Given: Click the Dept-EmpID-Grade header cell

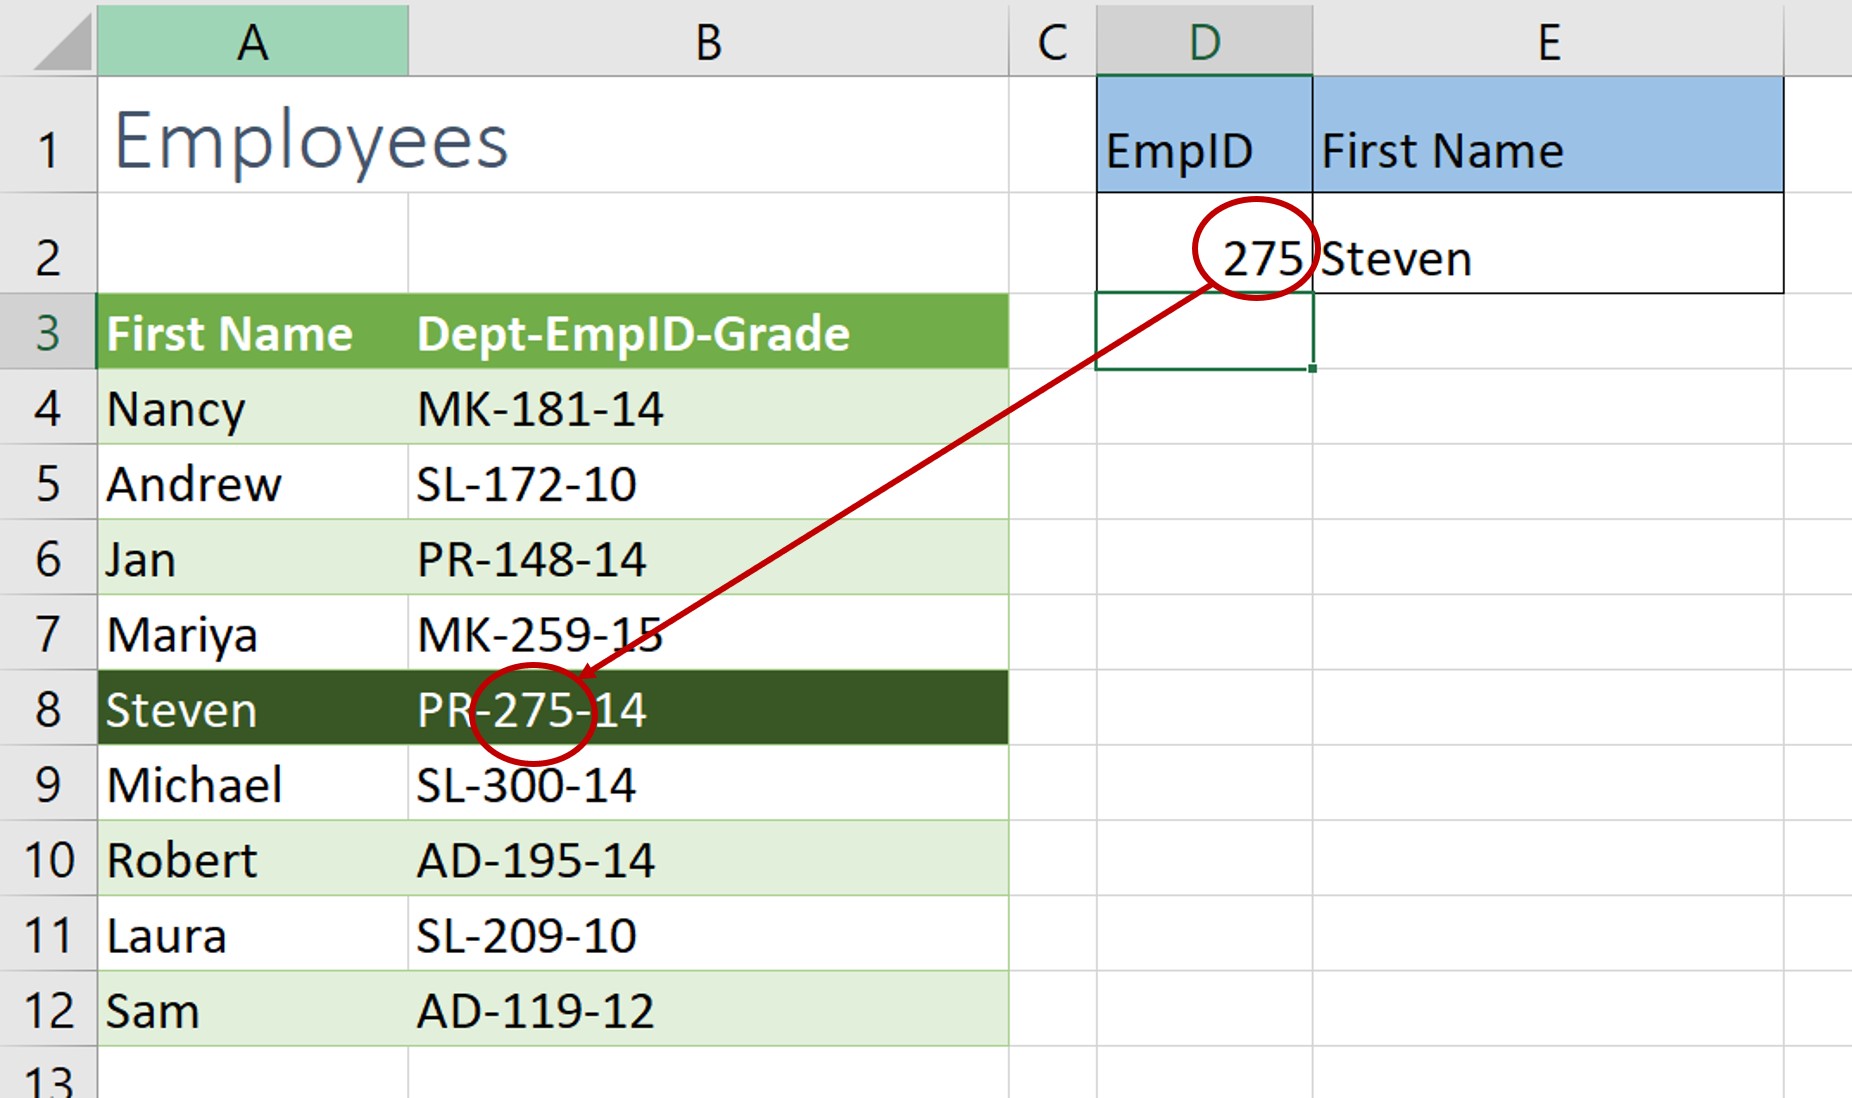Looking at the screenshot, I should tap(708, 331).
